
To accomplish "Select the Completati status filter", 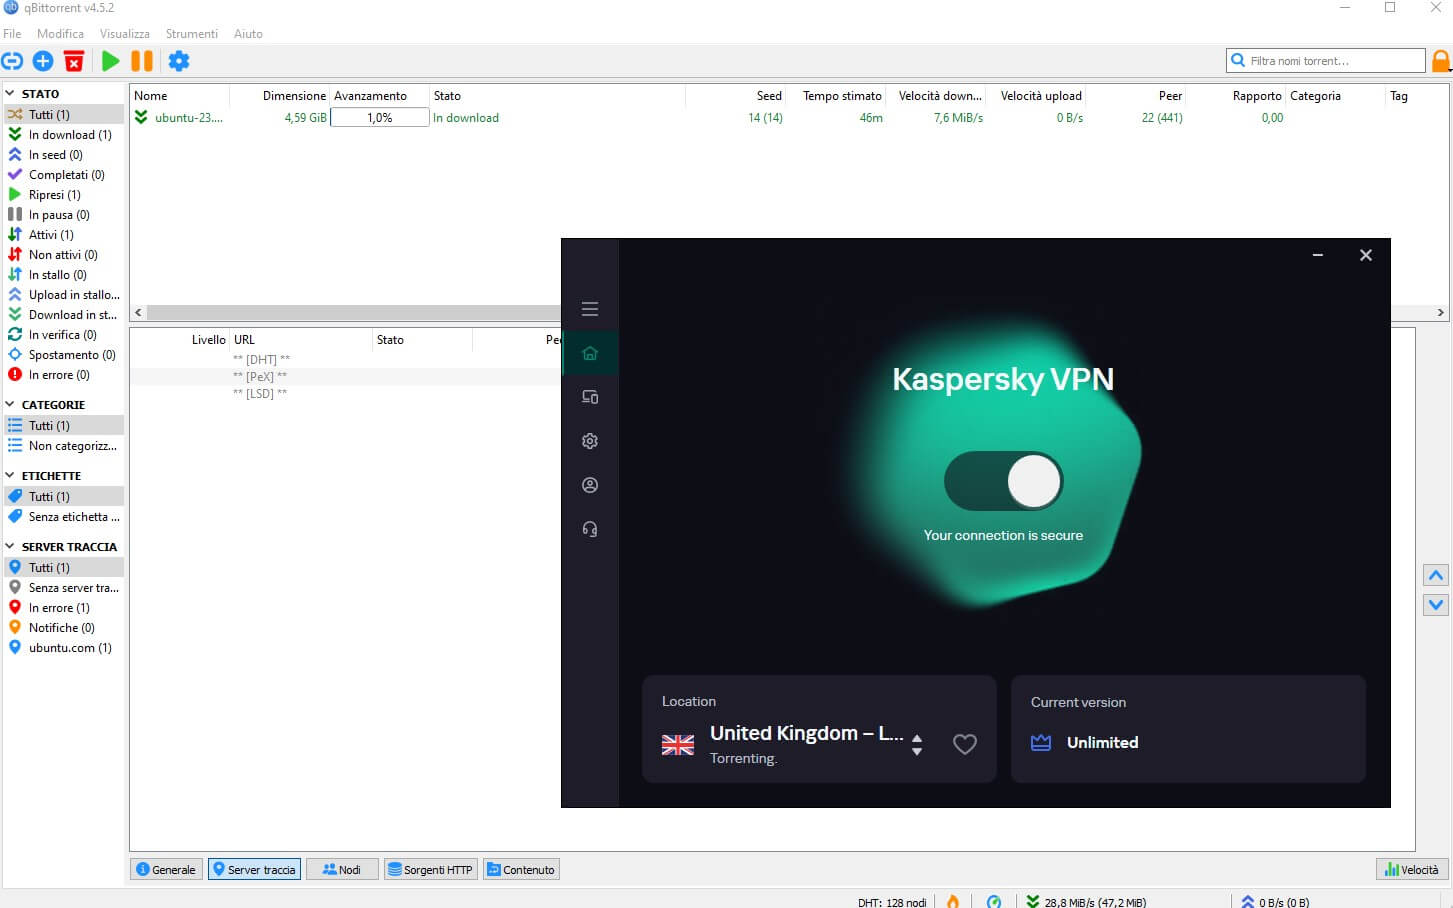I will 66,175.
